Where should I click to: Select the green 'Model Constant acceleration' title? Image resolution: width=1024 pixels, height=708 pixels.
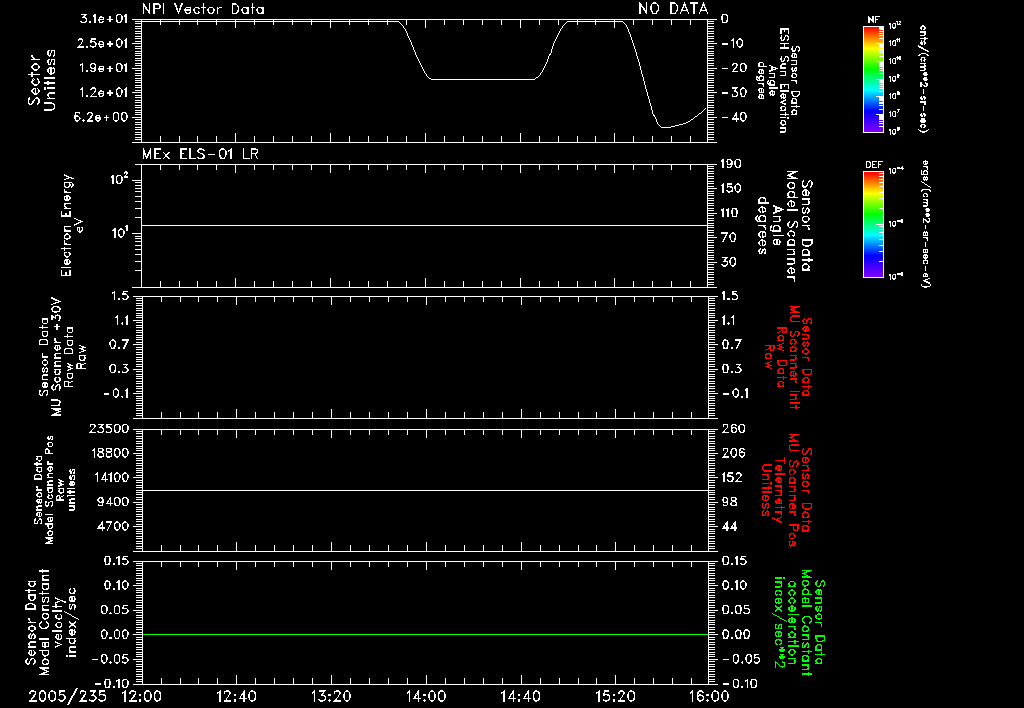(799, 622)
